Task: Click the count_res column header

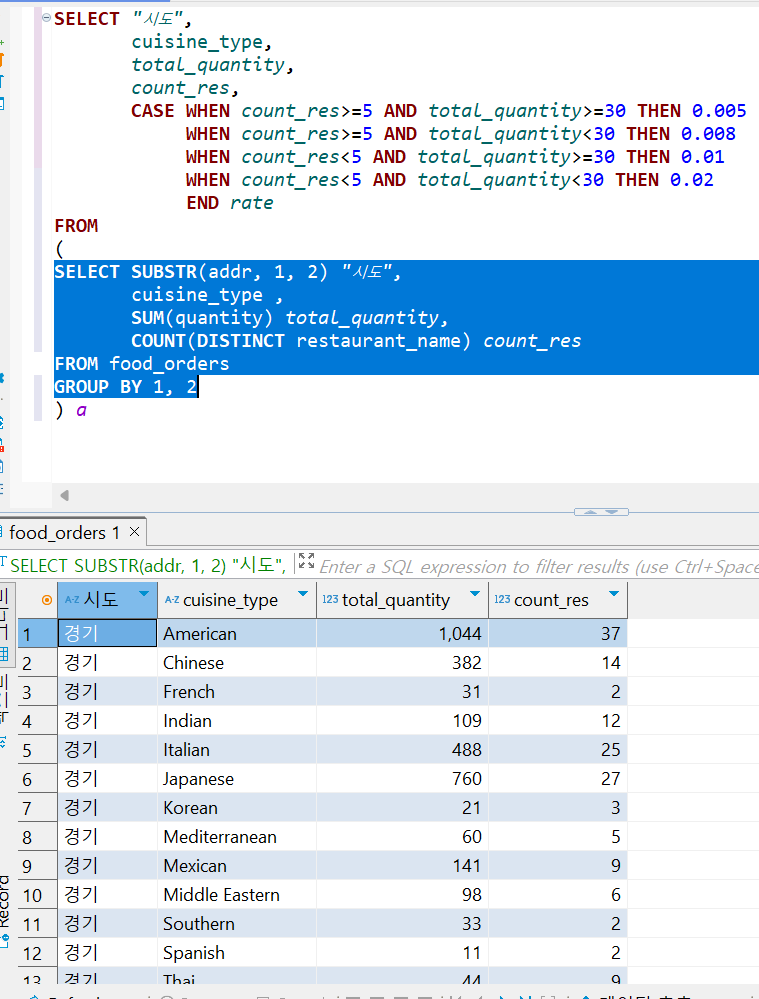Action: click(558, 600)
